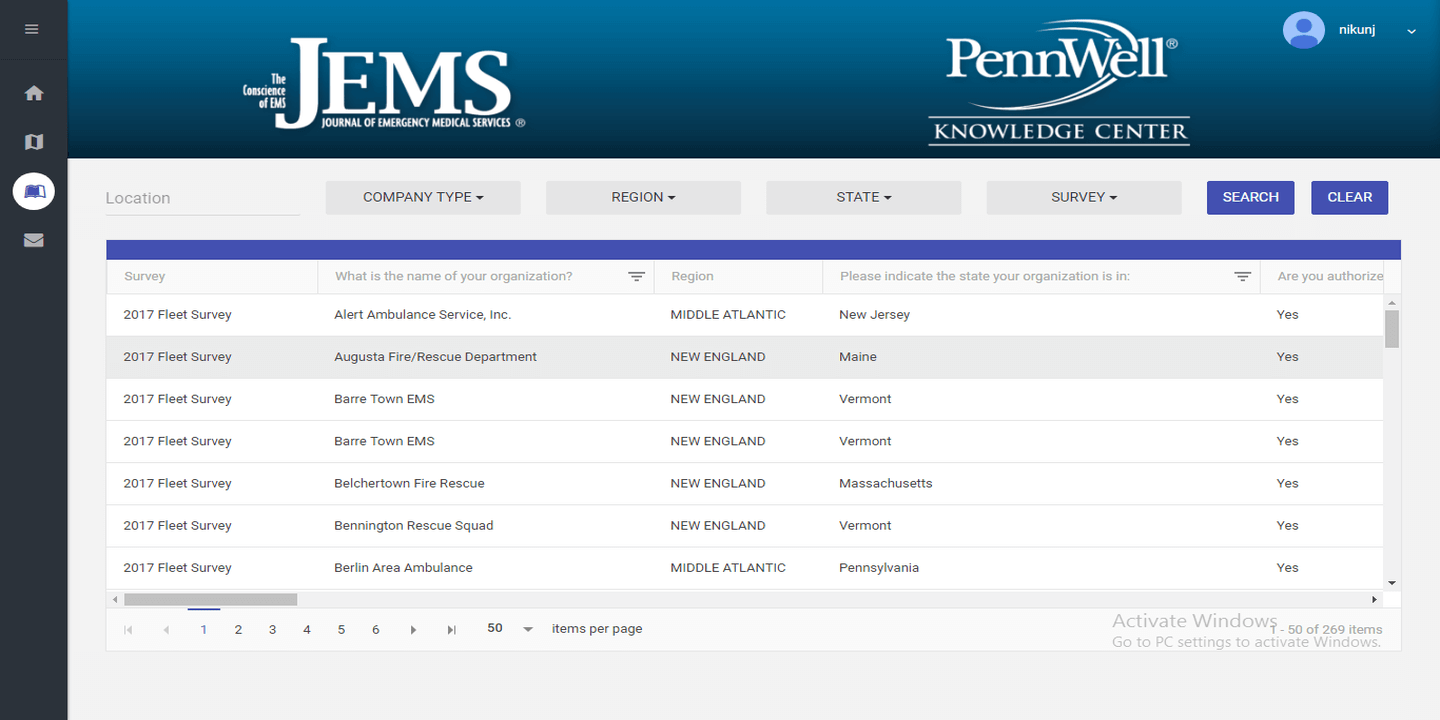Click horizontal scrollbar thumb of table

[210, 600]
